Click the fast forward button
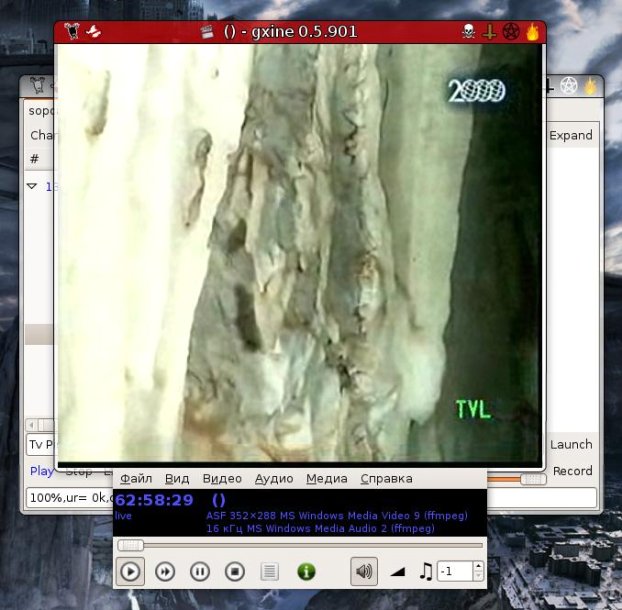The image size is (622, 610). 165,572
